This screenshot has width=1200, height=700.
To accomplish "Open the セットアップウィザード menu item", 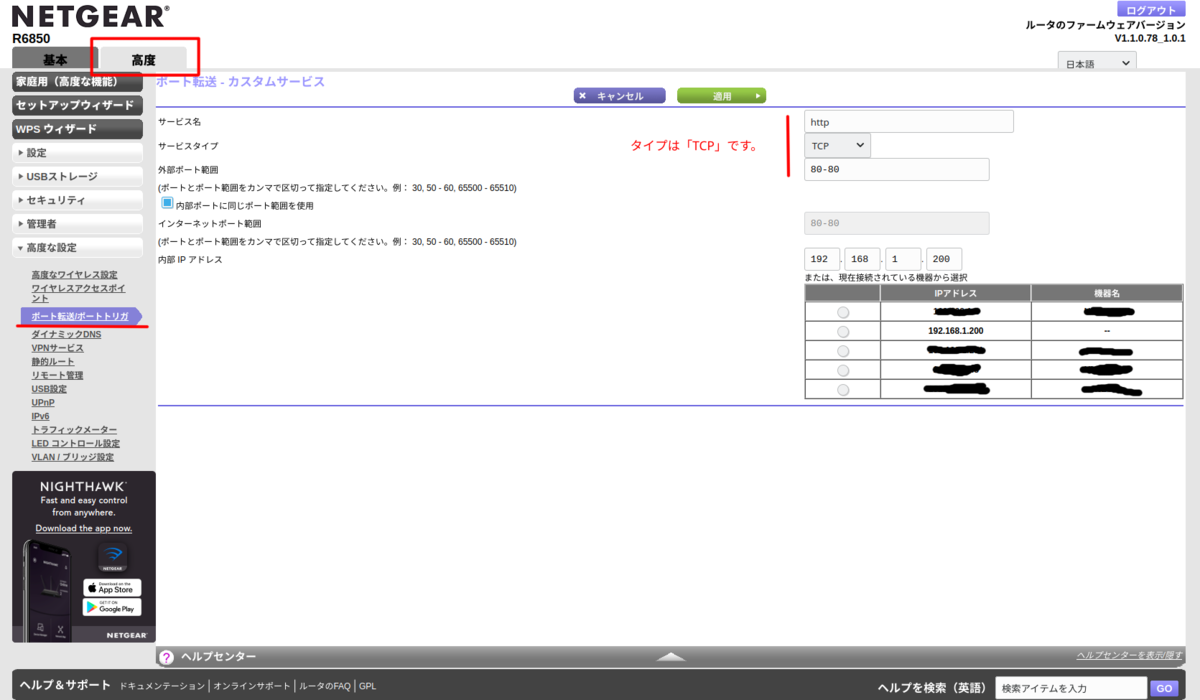I will [78, 105].
